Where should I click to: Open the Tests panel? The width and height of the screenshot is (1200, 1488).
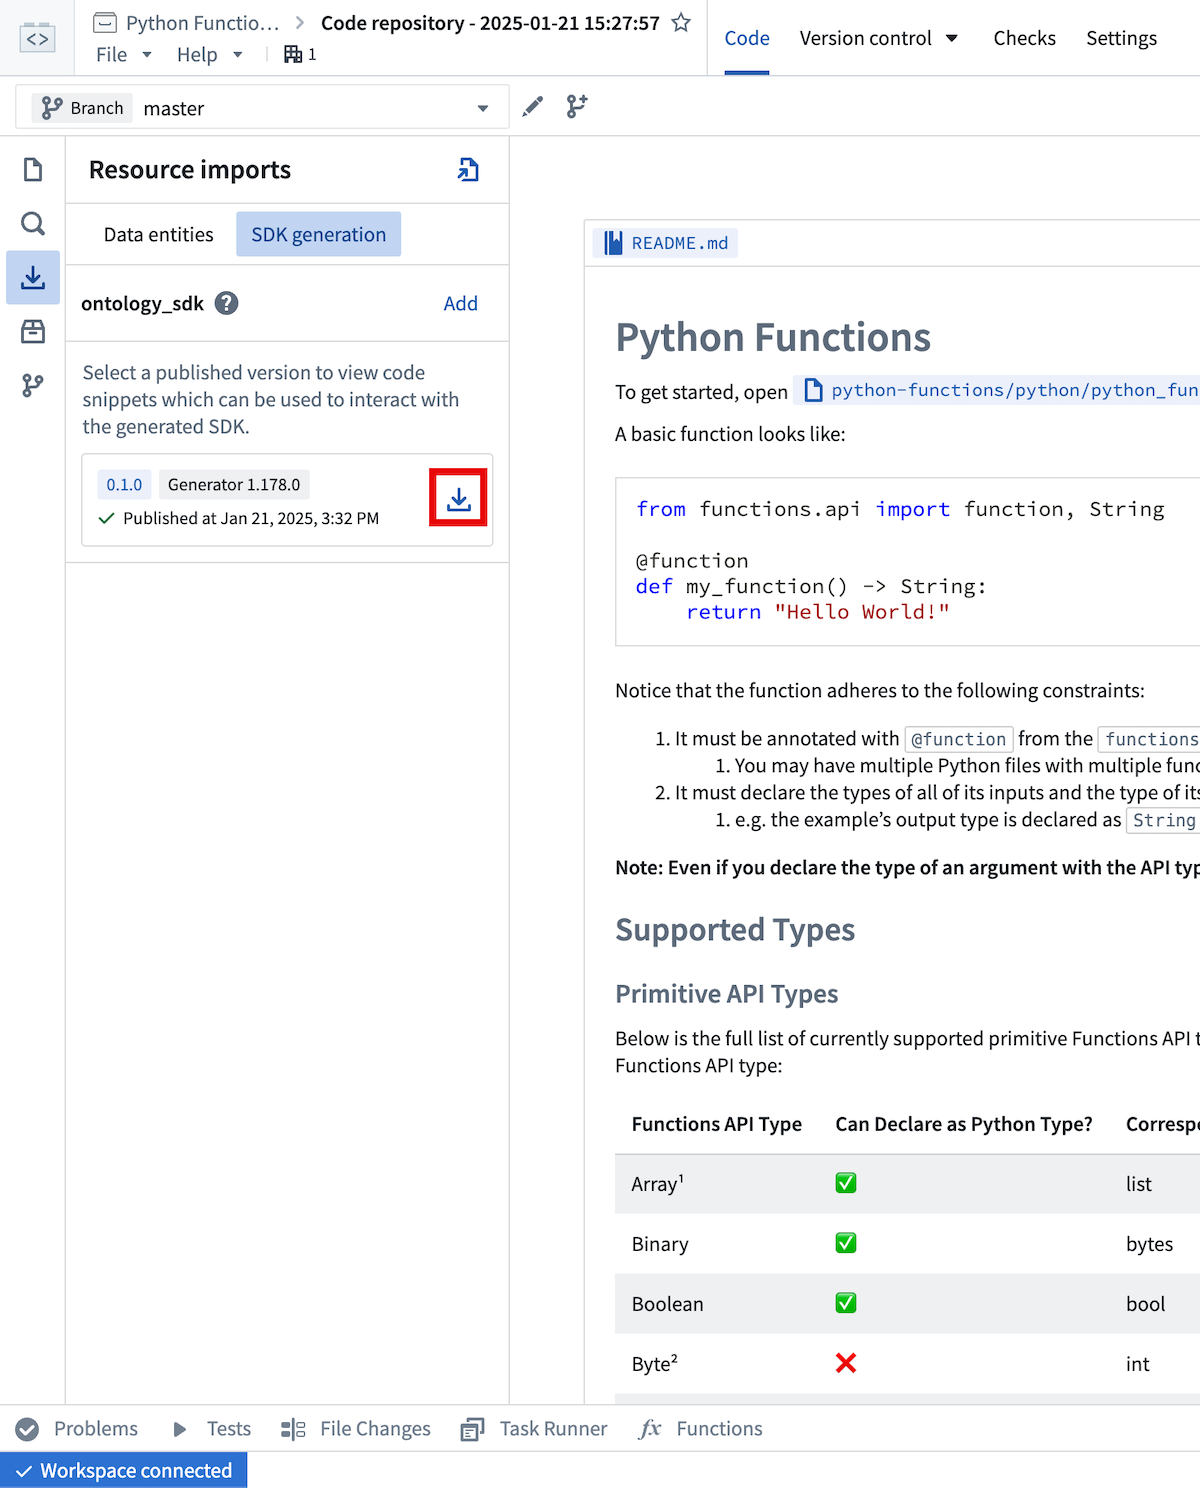pos(212,1429)
